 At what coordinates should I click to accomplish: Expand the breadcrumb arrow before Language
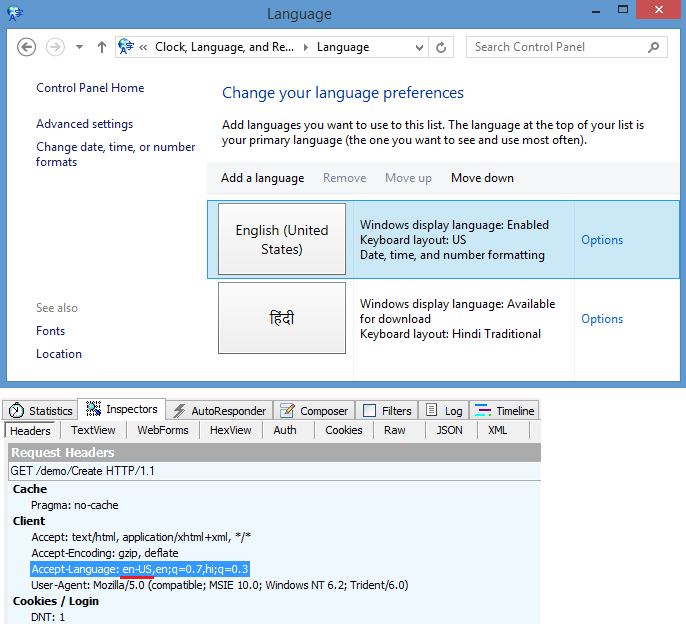tap(306, 47)
